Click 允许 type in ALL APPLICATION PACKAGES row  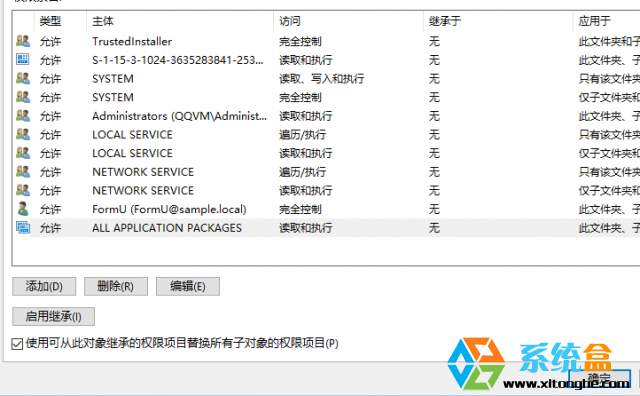point(51,228)
